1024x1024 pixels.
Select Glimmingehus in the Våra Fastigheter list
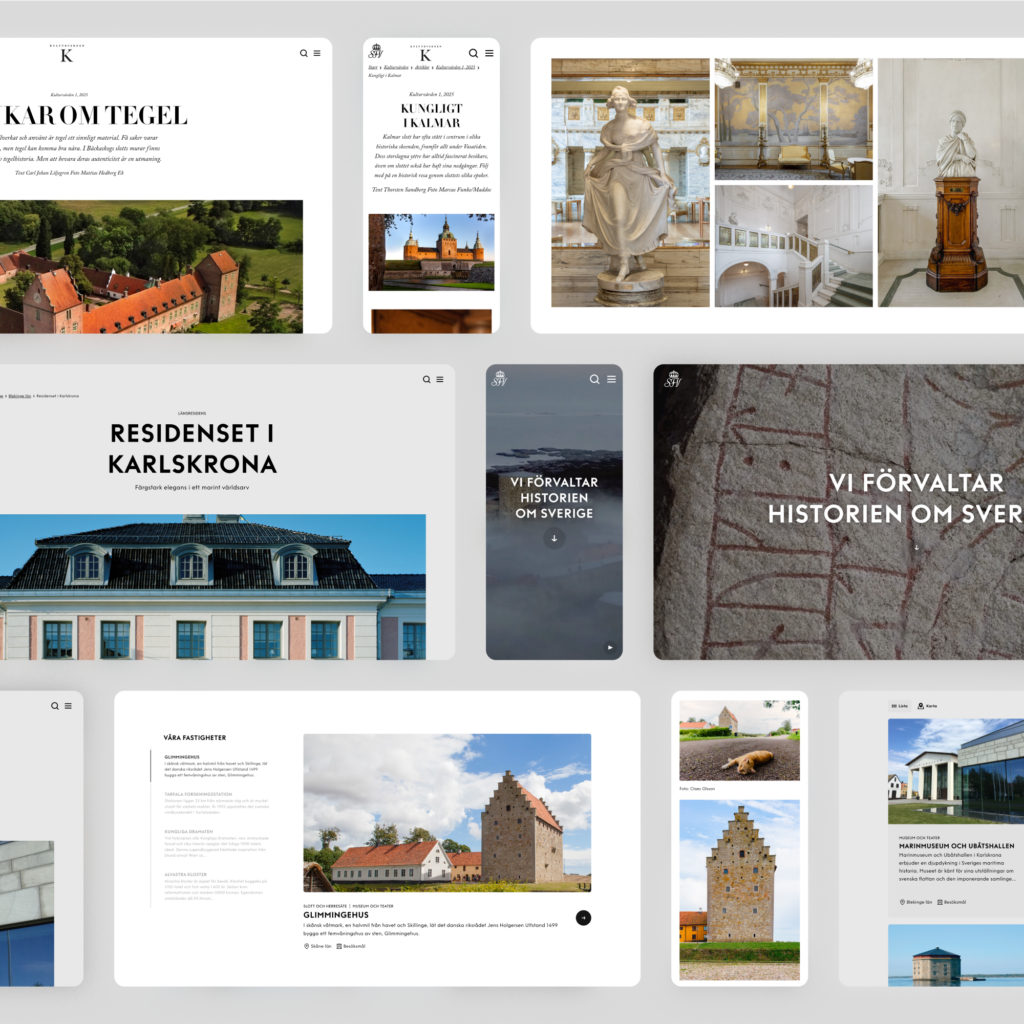216,766
